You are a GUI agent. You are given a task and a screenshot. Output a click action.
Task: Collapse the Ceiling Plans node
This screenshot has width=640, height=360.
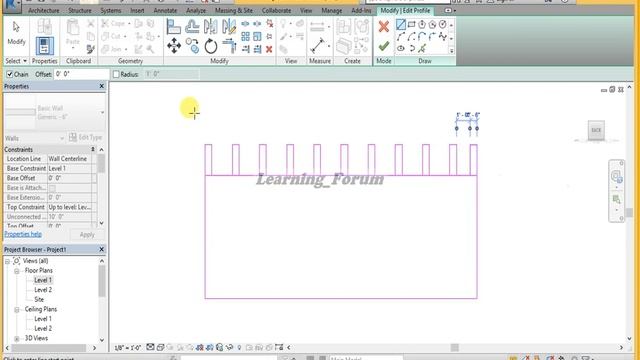point(17,310)
